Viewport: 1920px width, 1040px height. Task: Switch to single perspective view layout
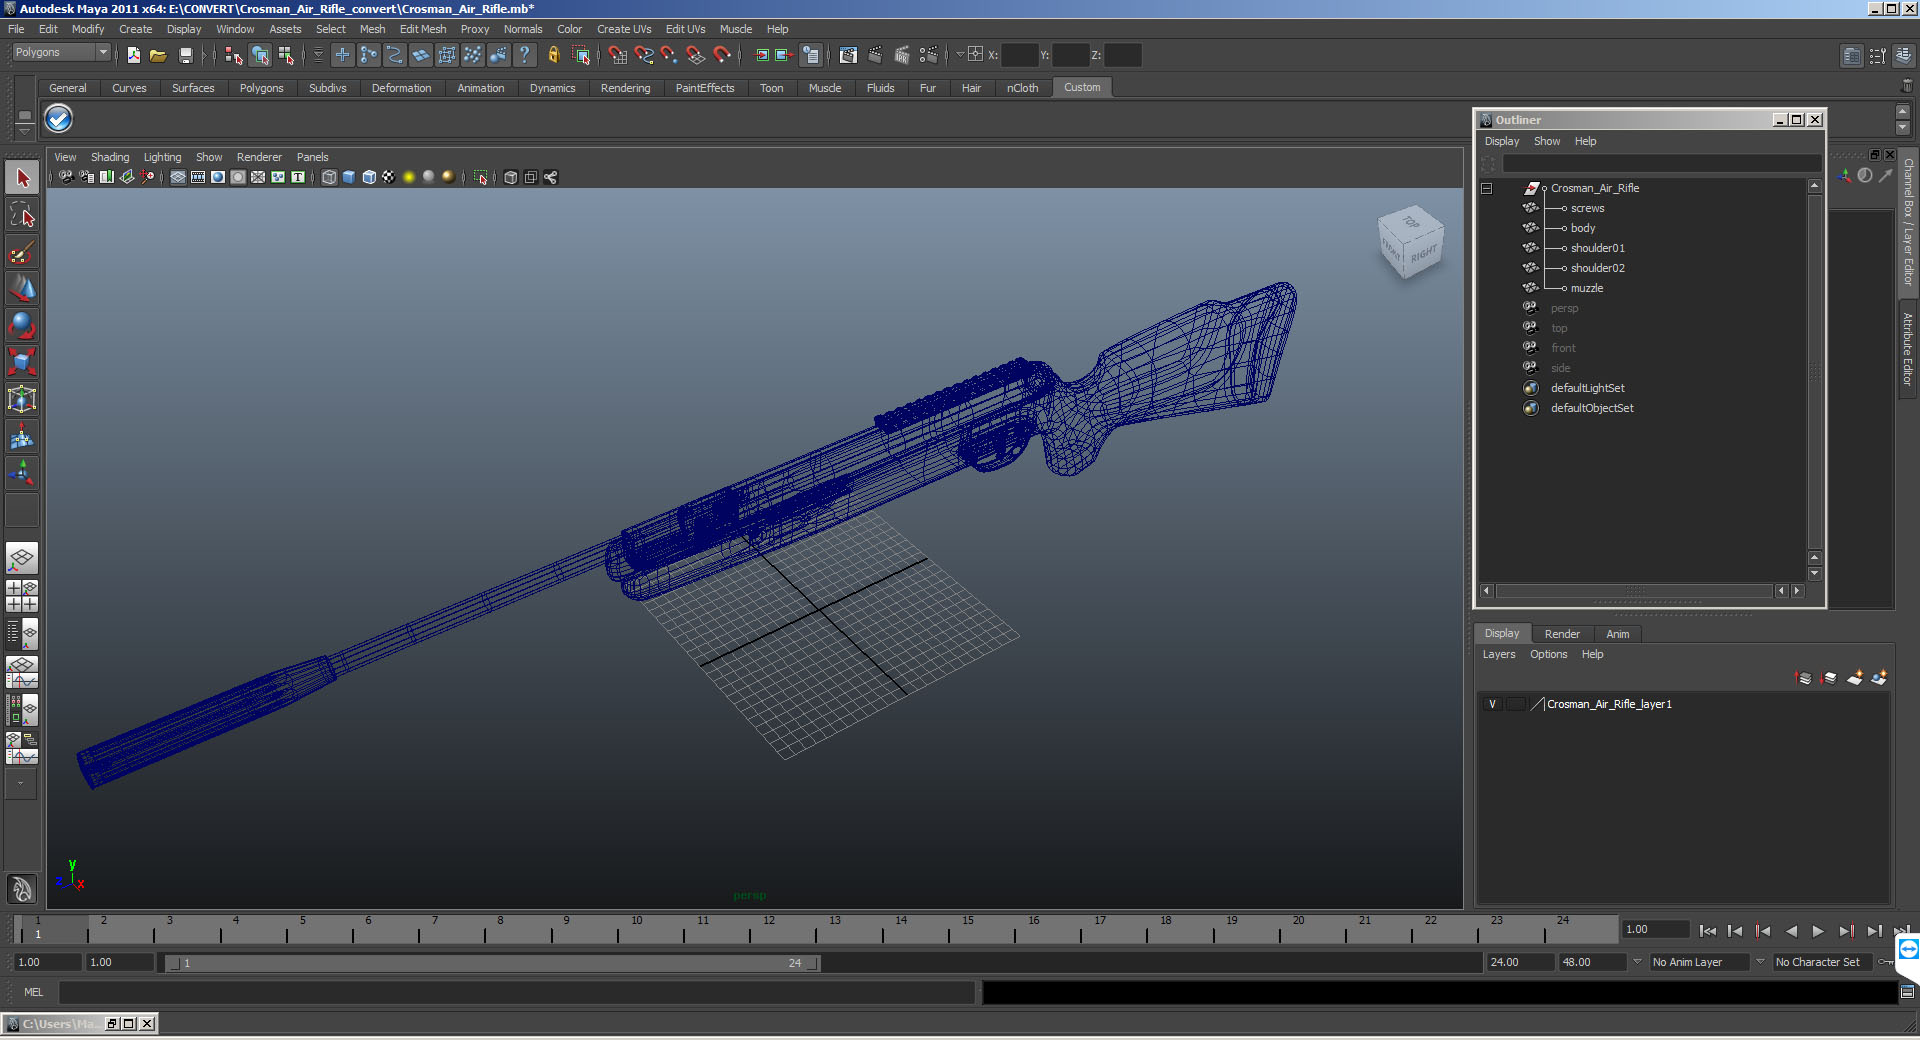[x=22, y=557]
